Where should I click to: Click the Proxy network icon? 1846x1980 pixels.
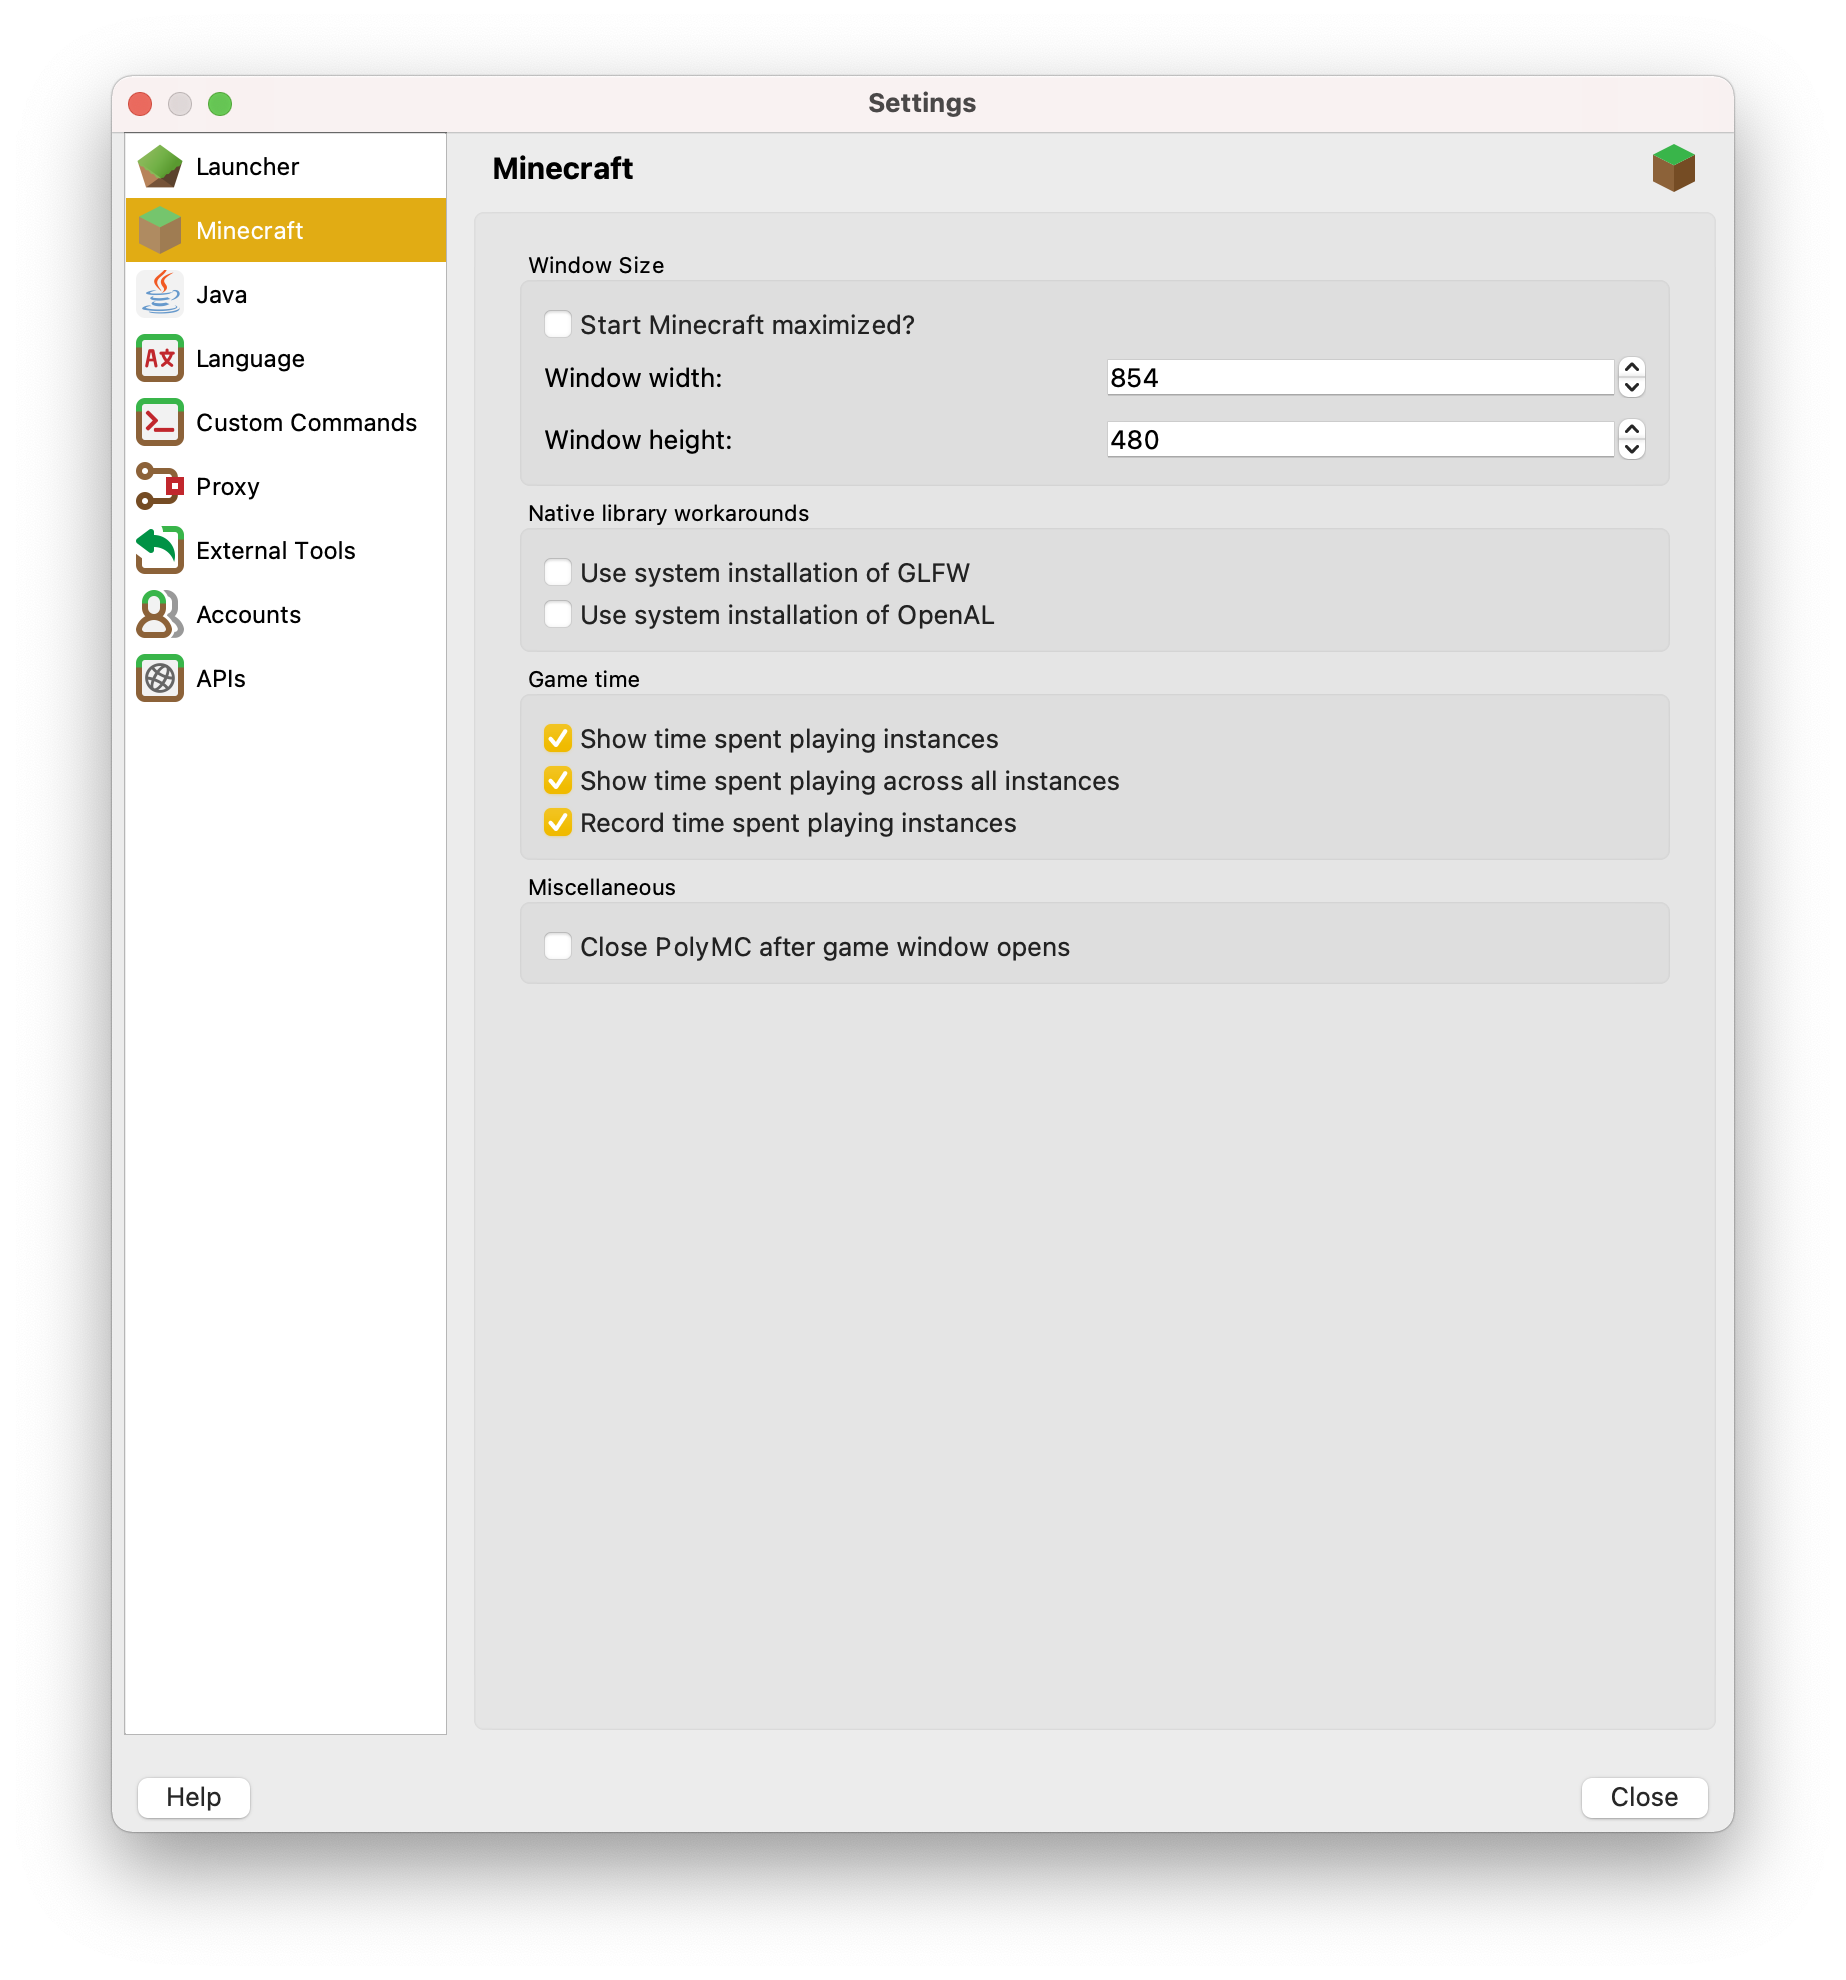[161, 486]
